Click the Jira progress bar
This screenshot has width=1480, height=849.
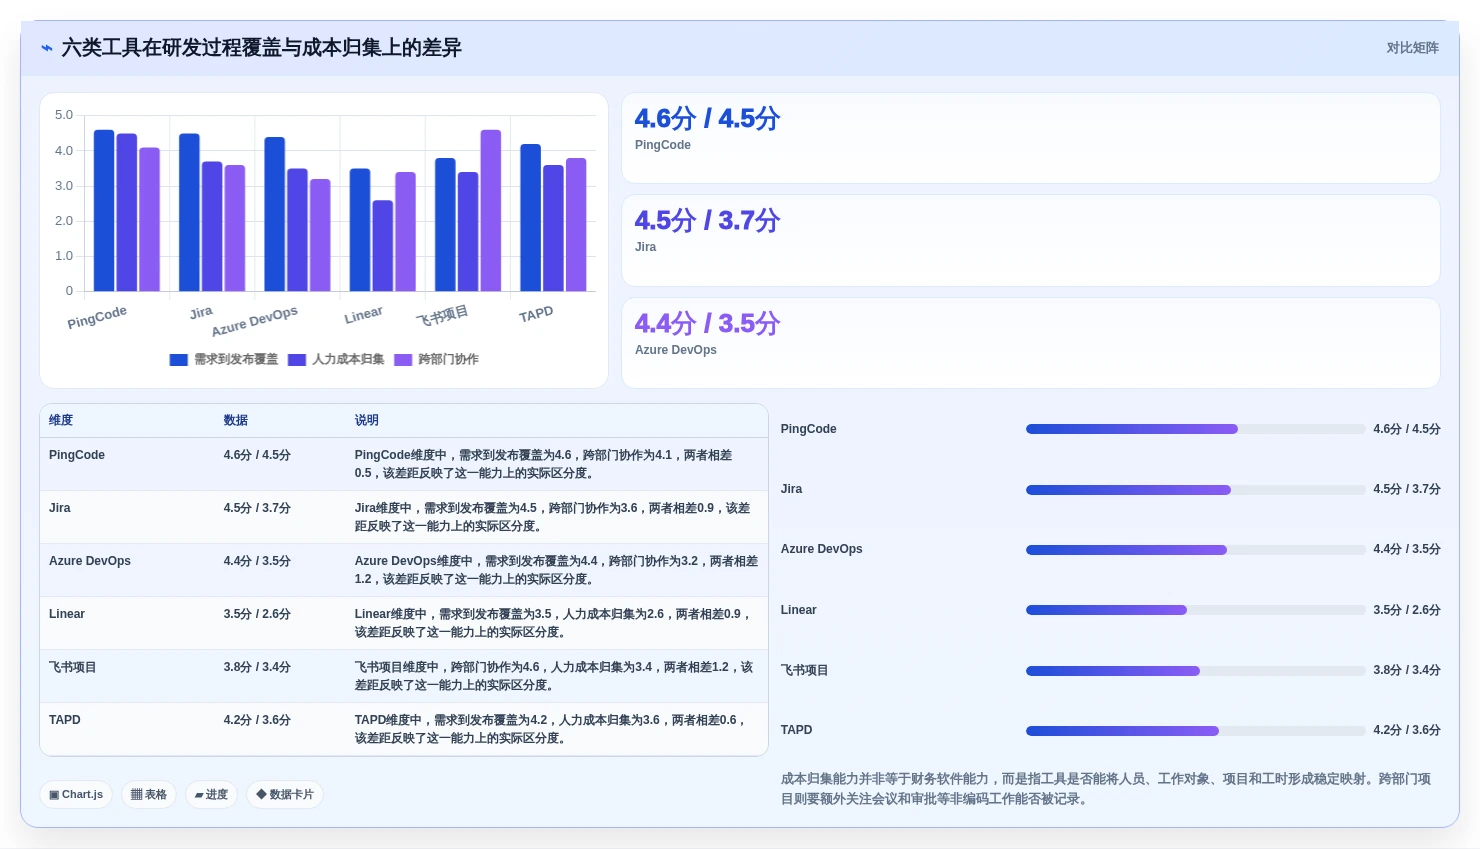click(1195, 490)
